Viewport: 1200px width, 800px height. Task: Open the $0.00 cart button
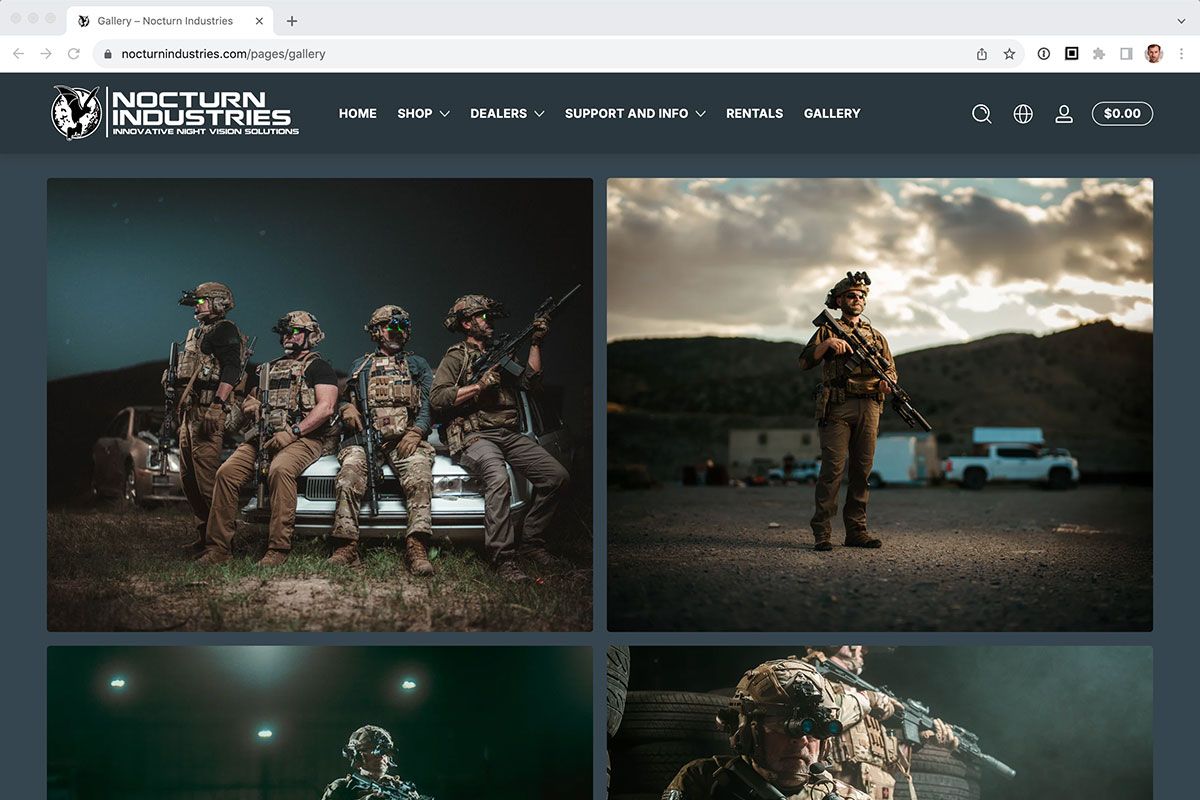coord(1122,114)
